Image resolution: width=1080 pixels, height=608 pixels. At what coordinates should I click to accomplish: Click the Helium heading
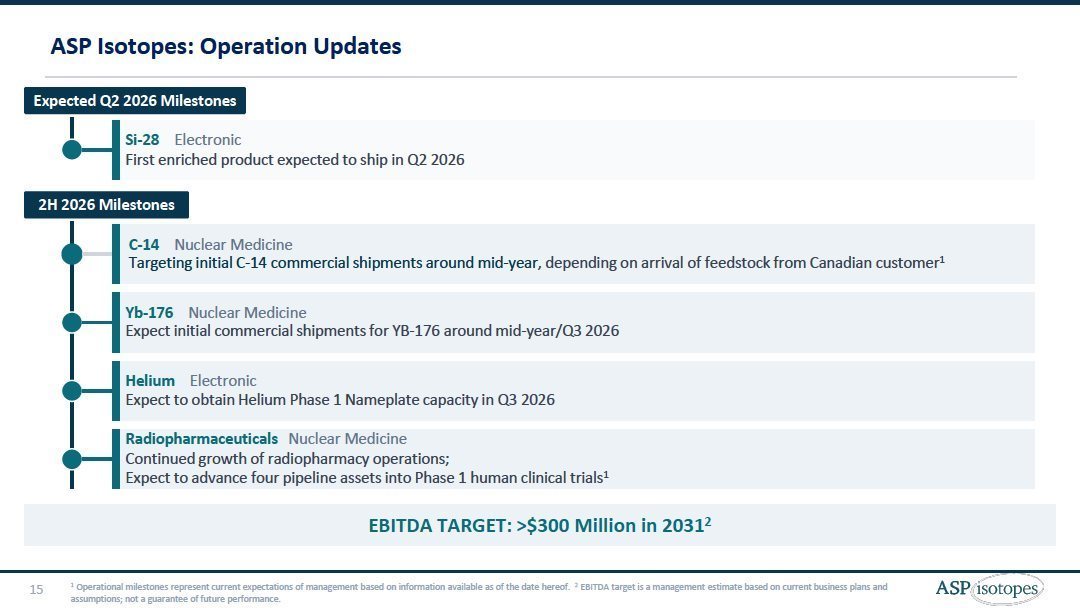(150, 381)
